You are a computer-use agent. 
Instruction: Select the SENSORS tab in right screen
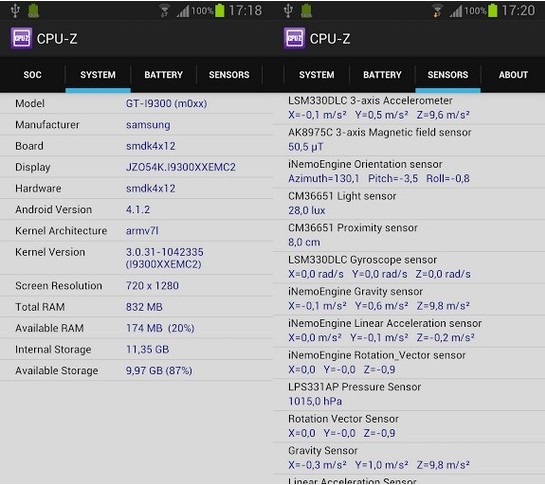coord(448,75)
